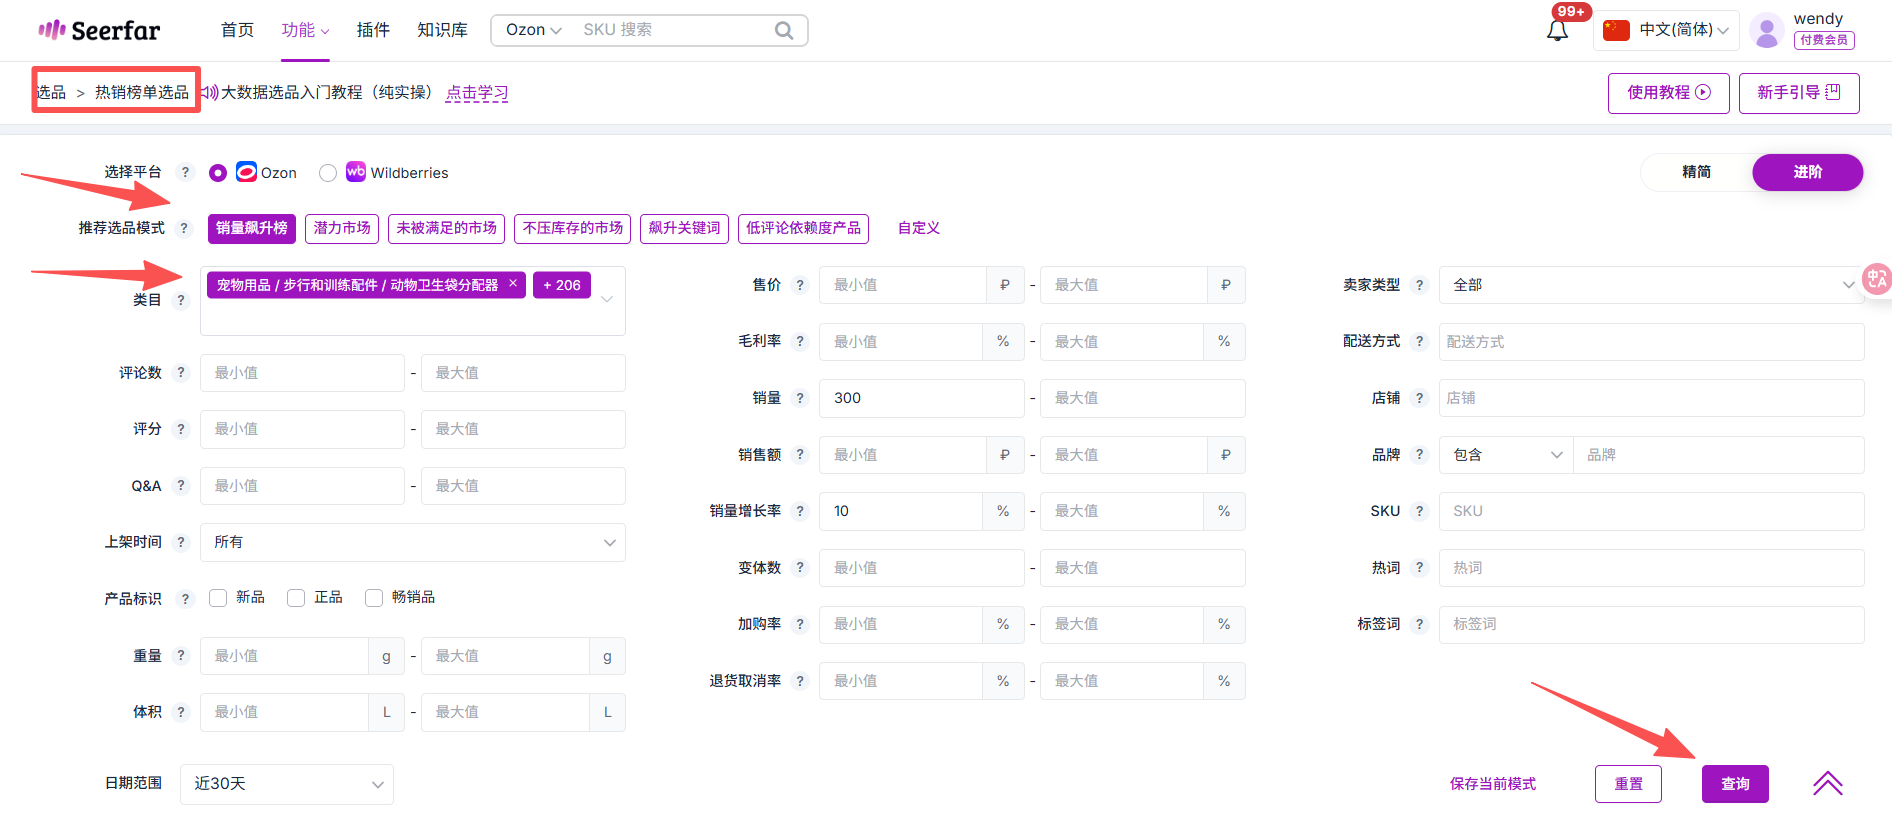The width and height of the screenshot is (1892, 828).
Task: Expand the 日期范围 近30天 dropdown
Action: click(287, 784)
